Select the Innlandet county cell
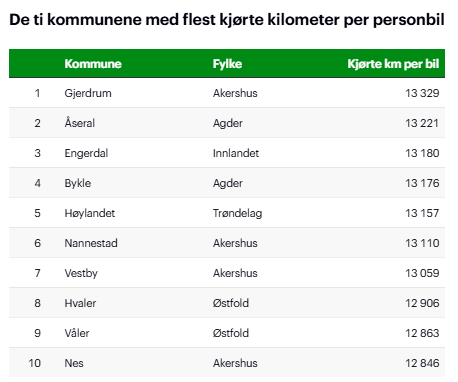 [x=236, y=153]
